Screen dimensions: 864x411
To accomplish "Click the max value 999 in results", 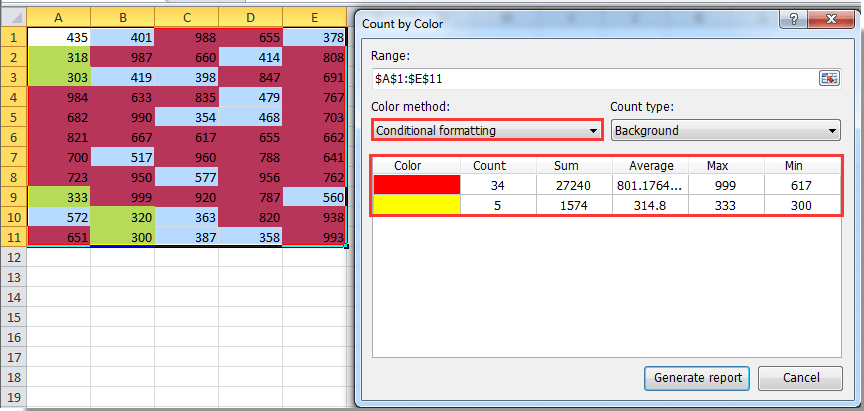I will tap(726, 186).
